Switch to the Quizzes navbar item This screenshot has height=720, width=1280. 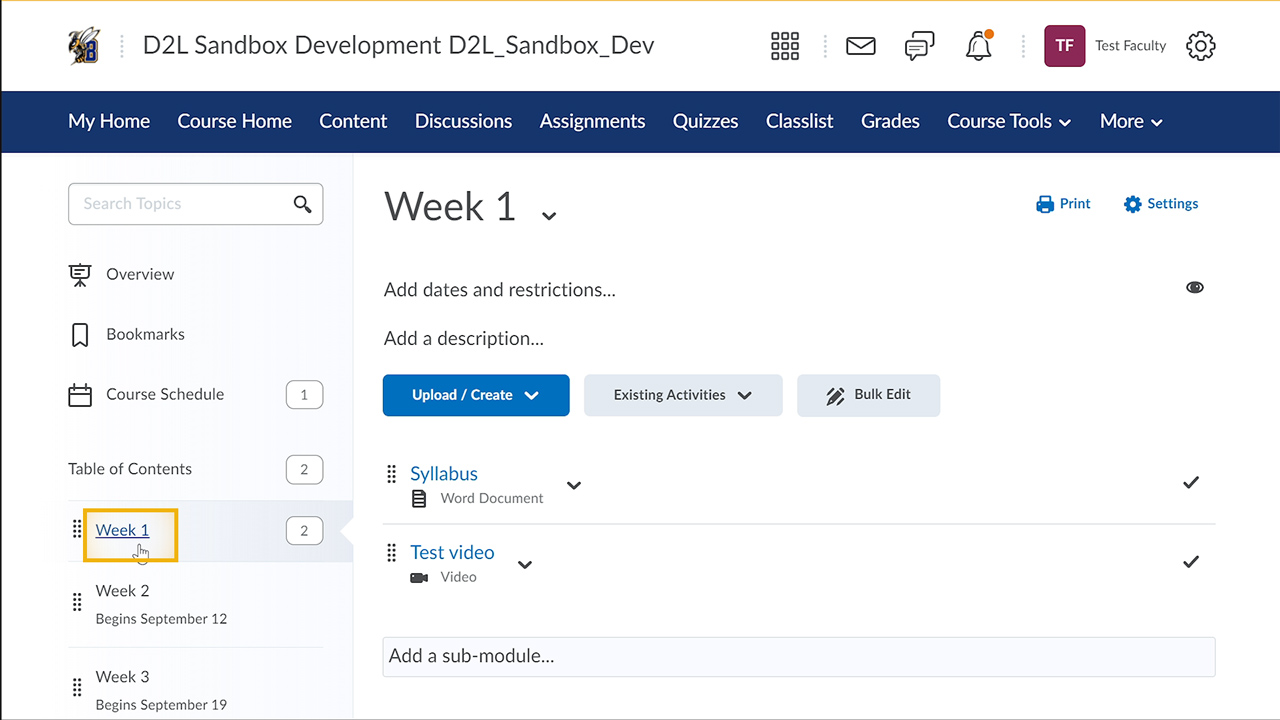click(x=705, y=121)
